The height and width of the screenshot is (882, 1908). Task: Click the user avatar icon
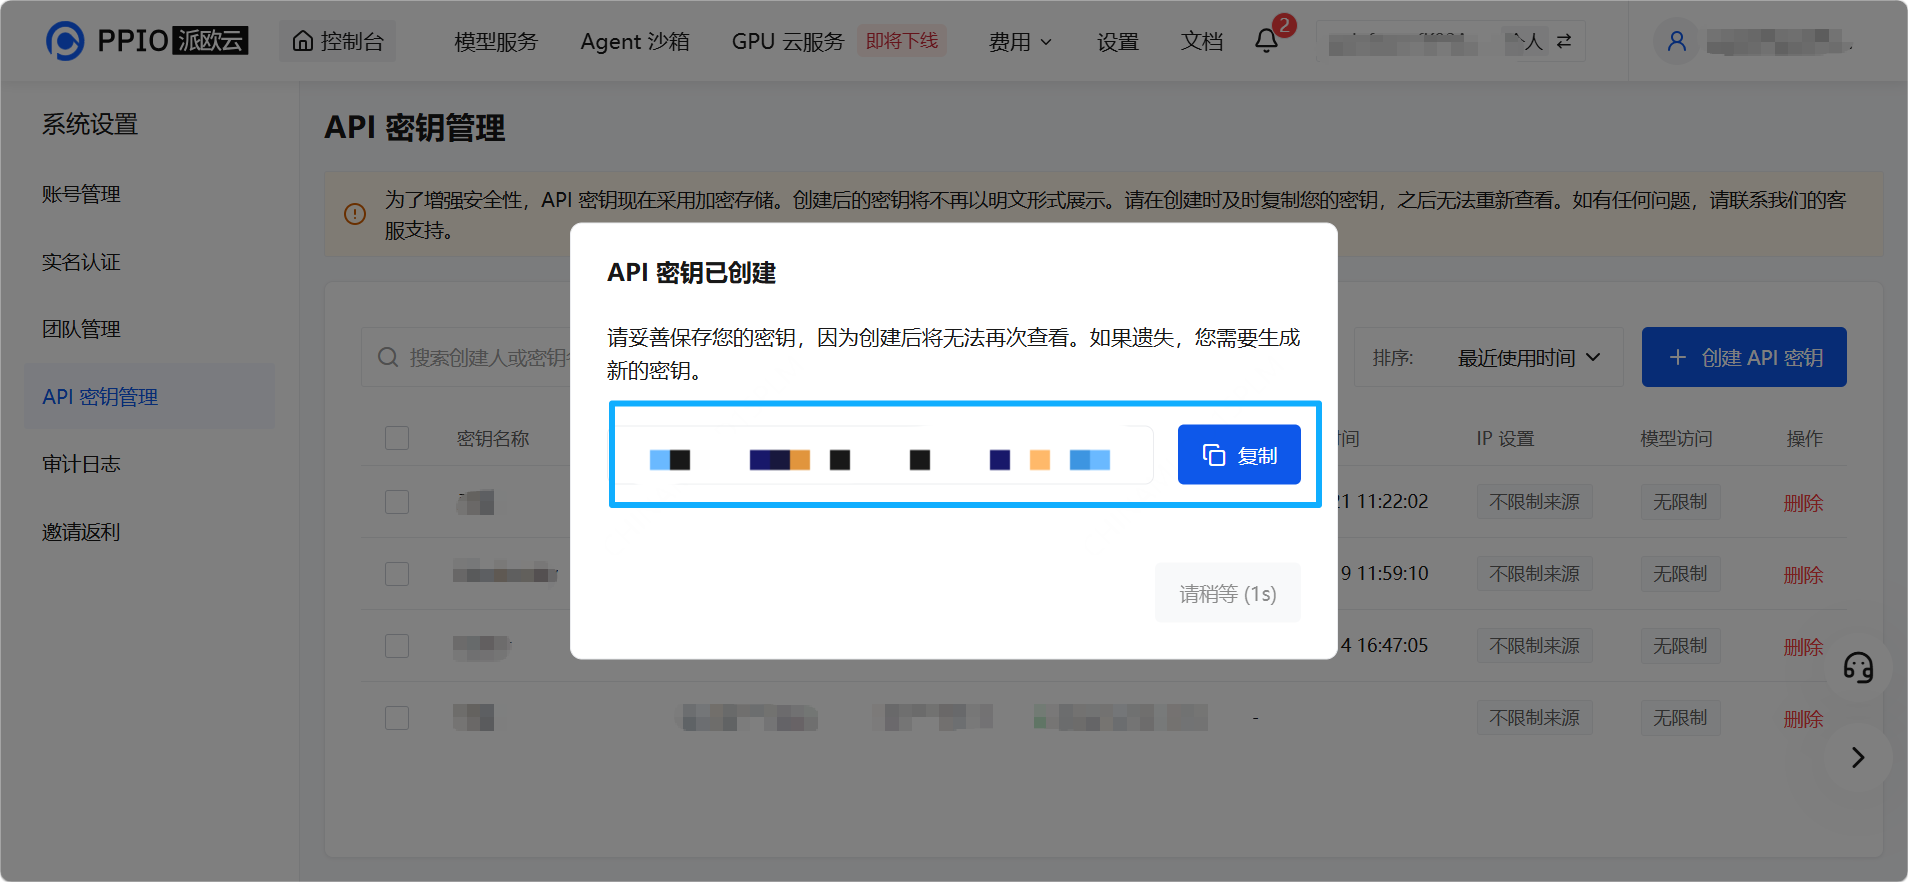click(x=1677, y=41)
